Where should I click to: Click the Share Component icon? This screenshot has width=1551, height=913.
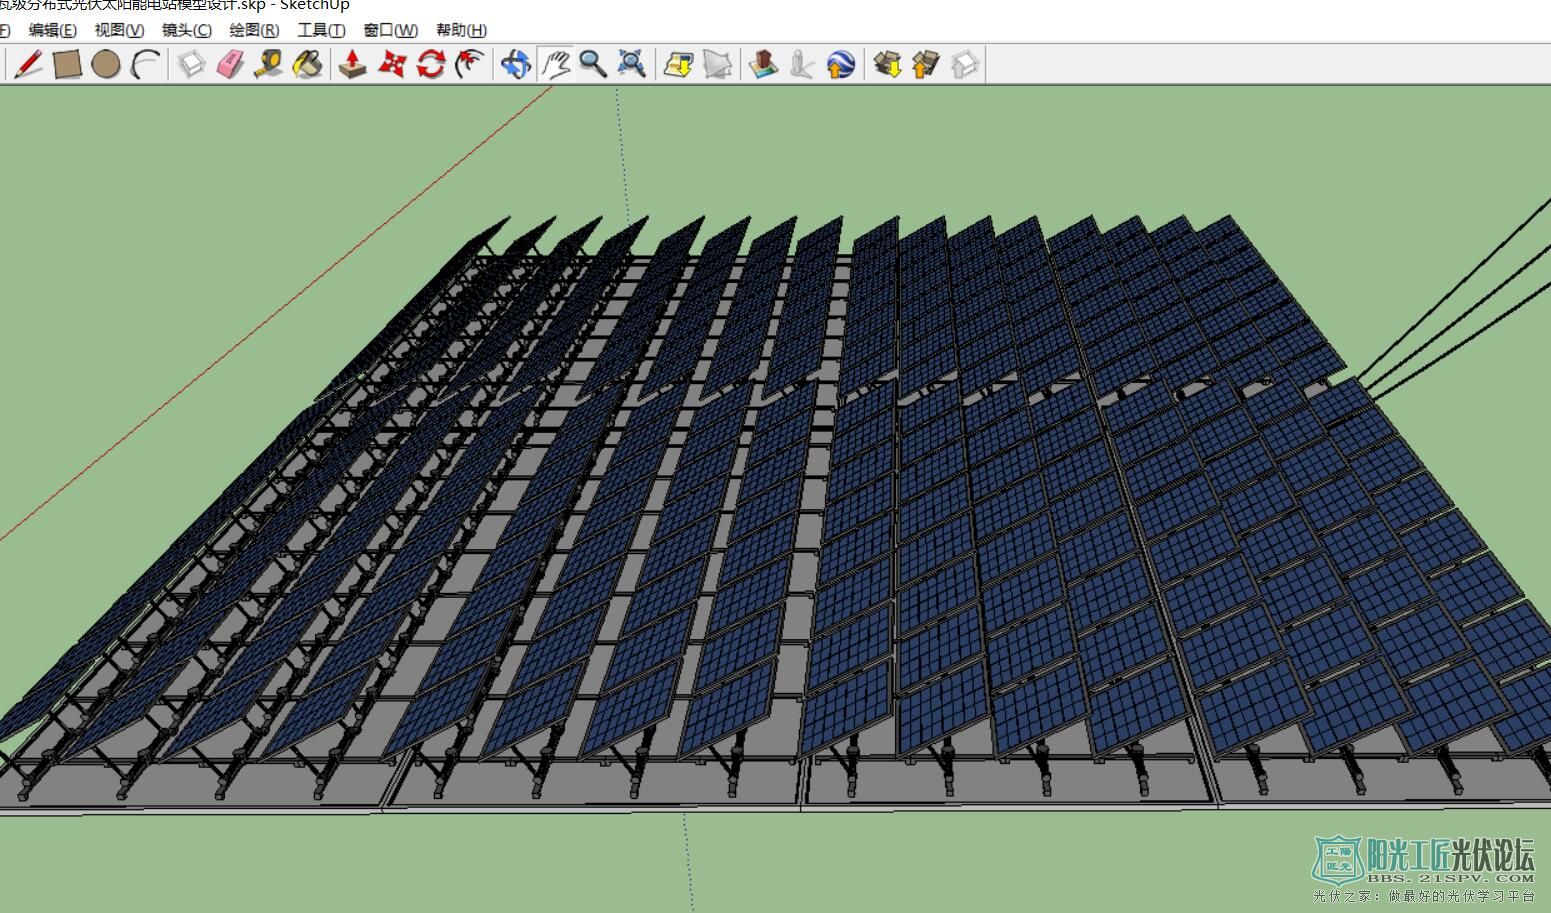tap(965, 65)
